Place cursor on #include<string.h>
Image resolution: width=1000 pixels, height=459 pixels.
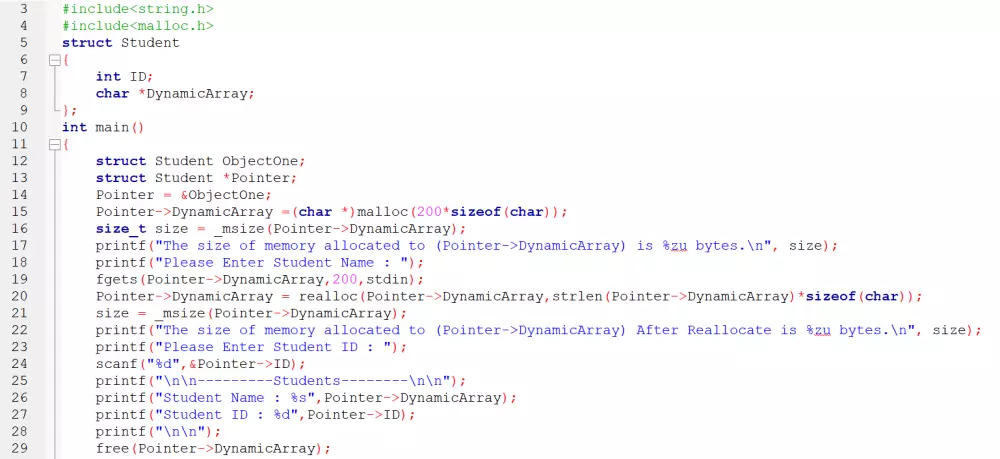[138, 9]
